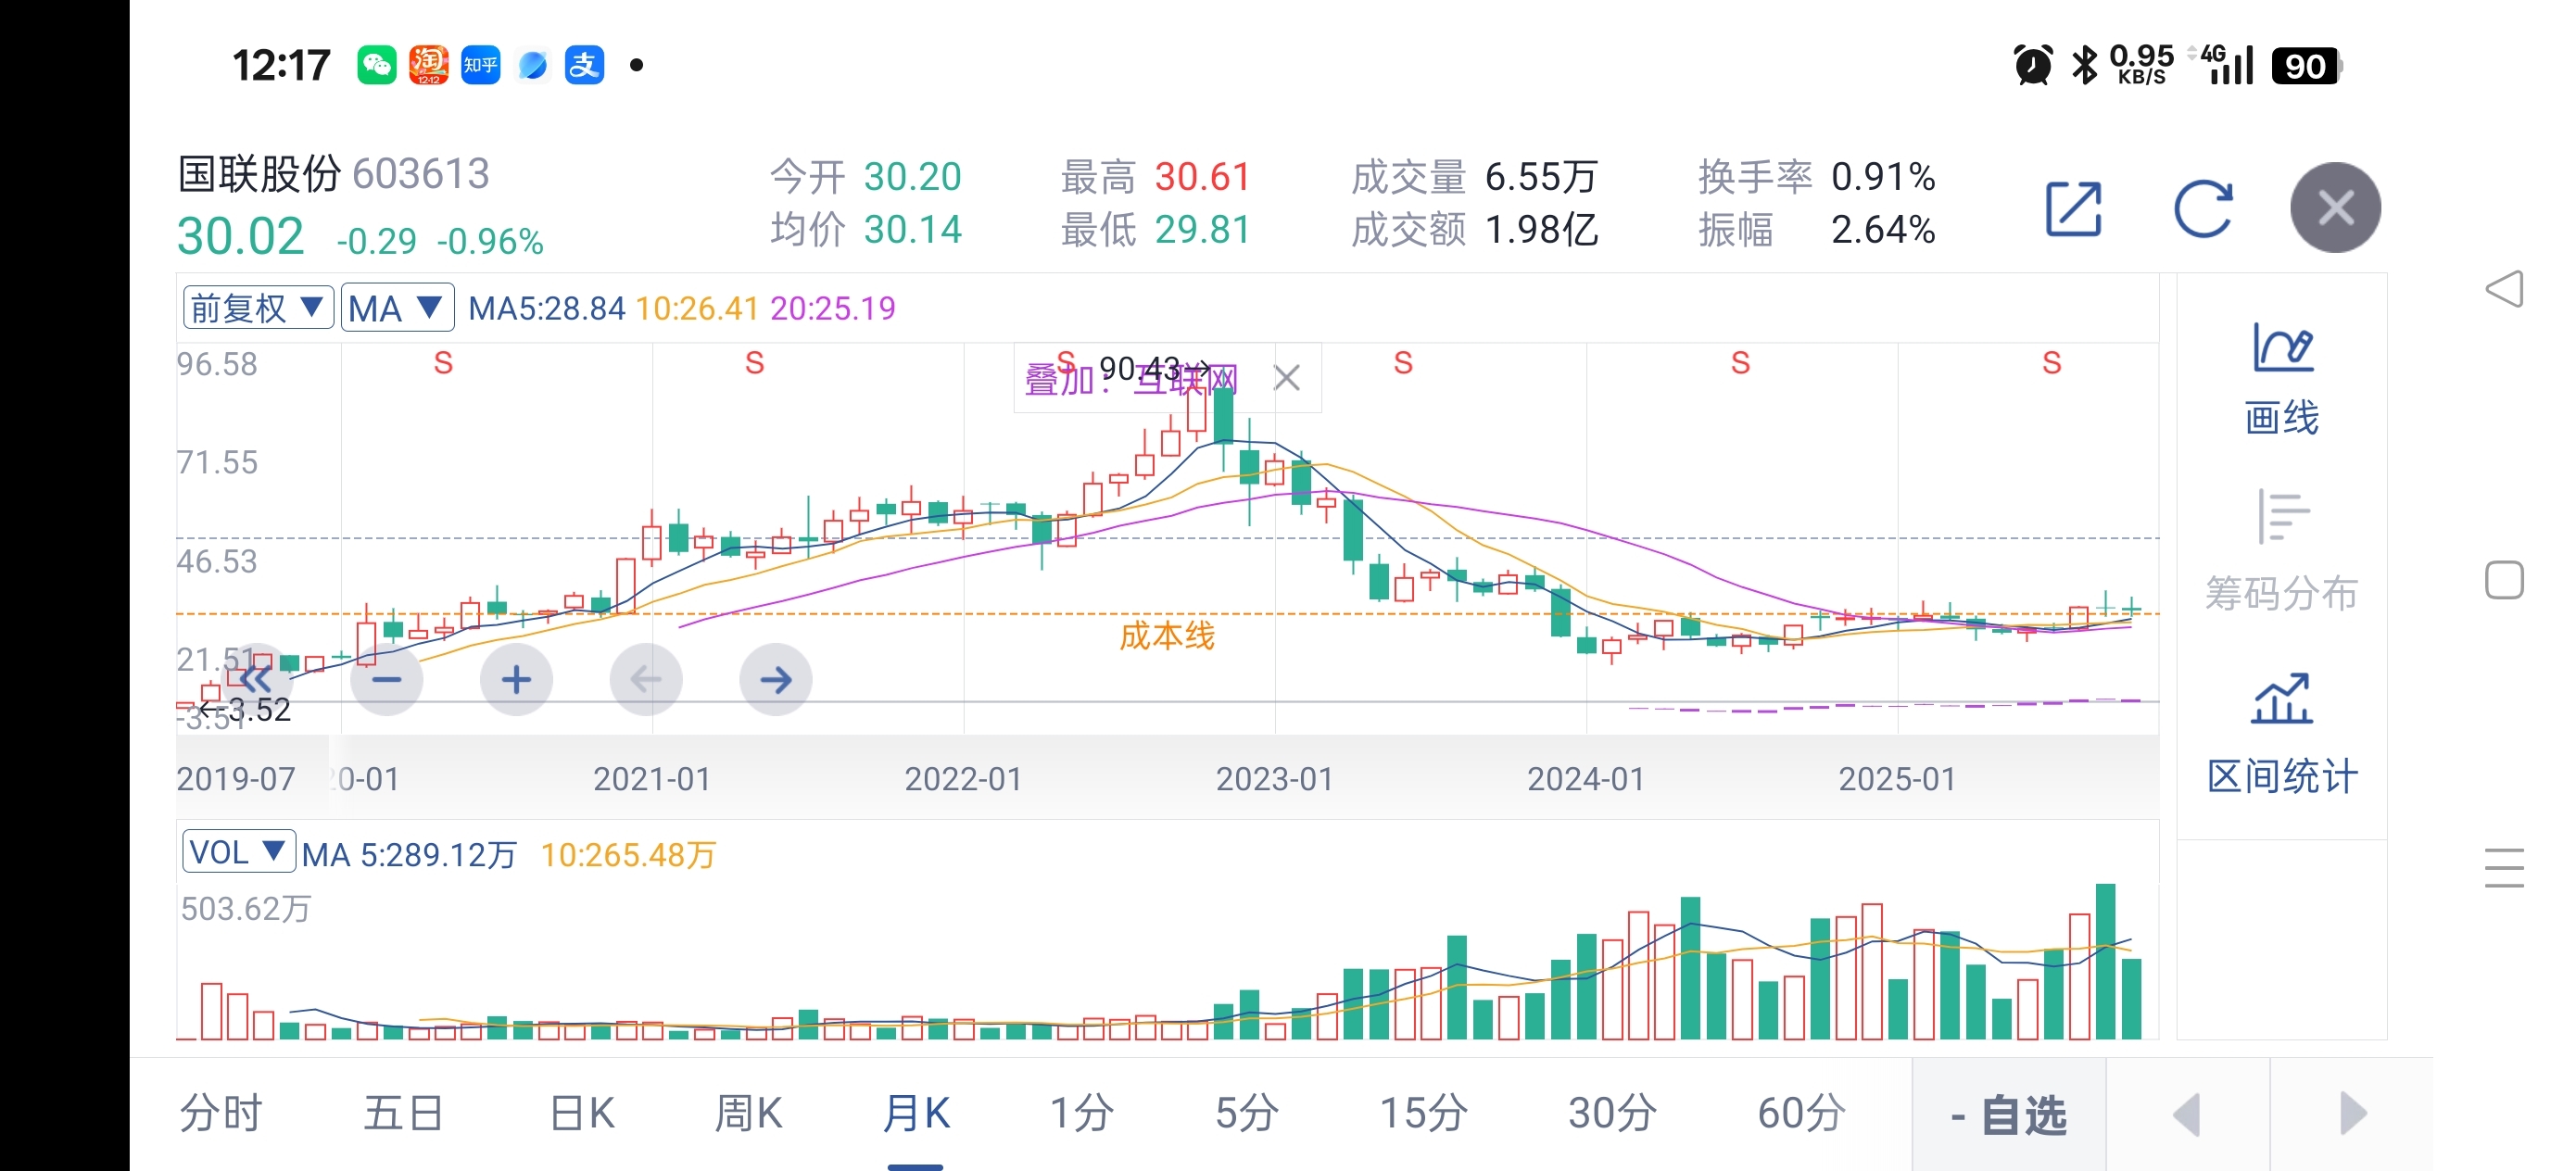The width and height of the screenshot is (2576, 1171).
Task: Close the 叠加 互联网 overlay label
Action: pyautogui.click(x=1286, y=378)
